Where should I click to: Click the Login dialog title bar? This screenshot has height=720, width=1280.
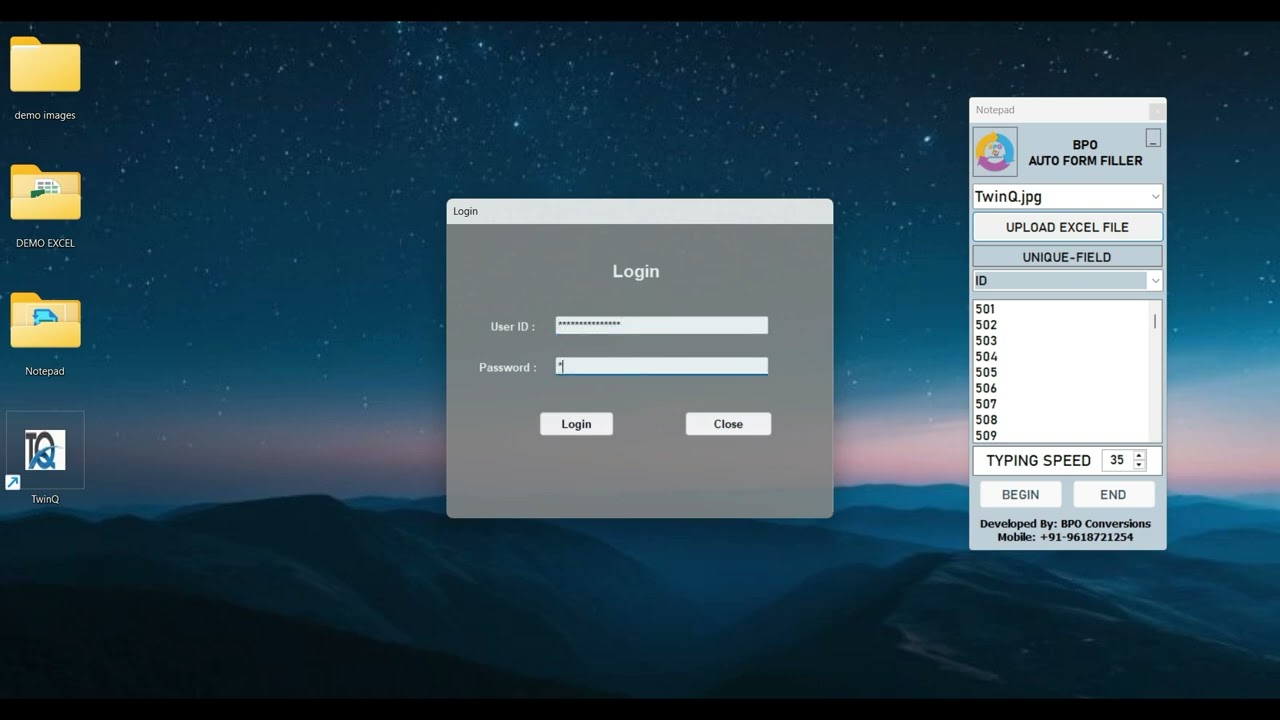coord(639,211)
